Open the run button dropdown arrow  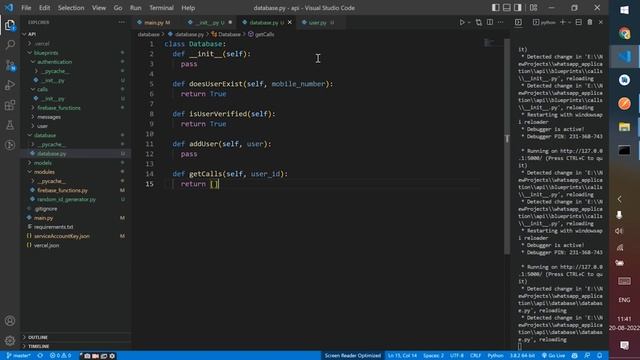pyautogui.click(x=469, y=22)
